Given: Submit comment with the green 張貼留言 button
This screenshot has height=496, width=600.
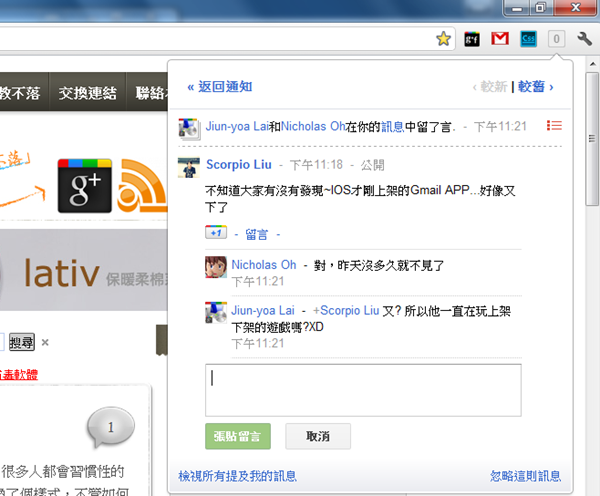Looking at the screenshot, I should coord(238,436).
